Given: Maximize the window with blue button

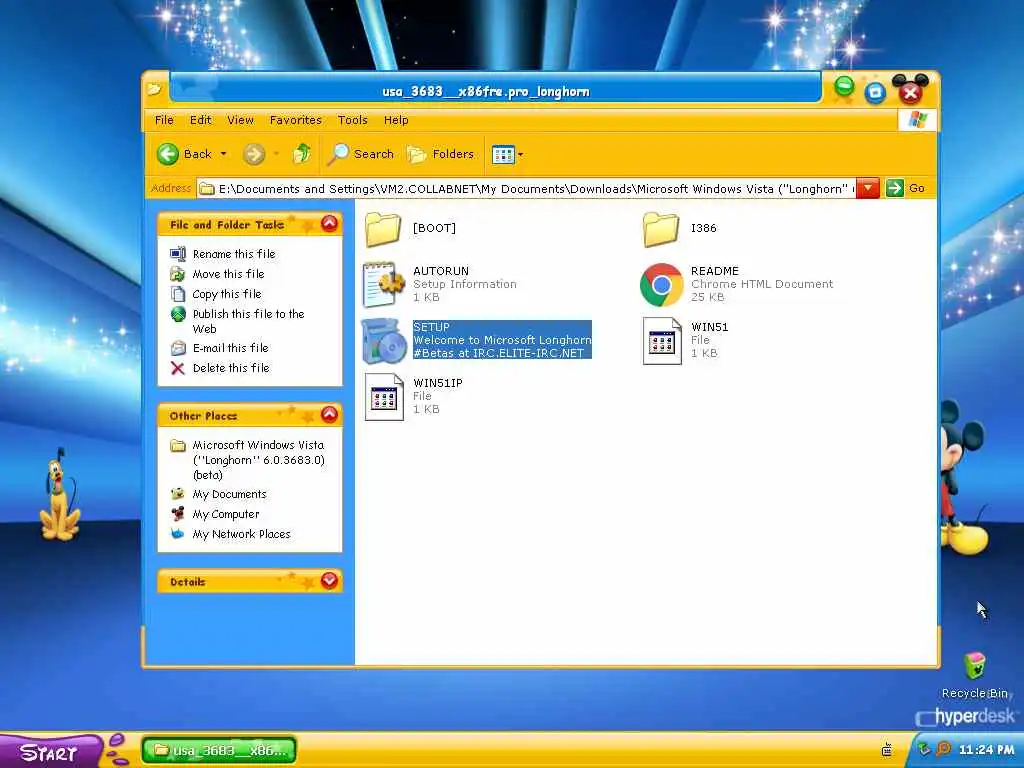Looking at the screenshot, I should (x=875, y=92).
